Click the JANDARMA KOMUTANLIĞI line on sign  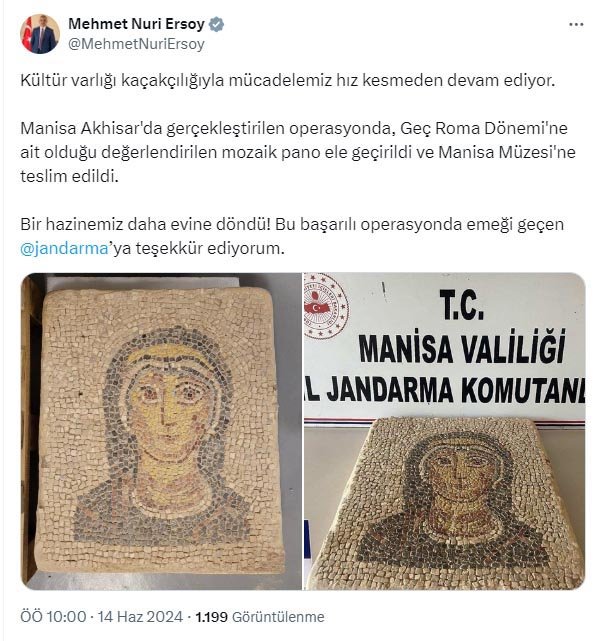(445, 390)
